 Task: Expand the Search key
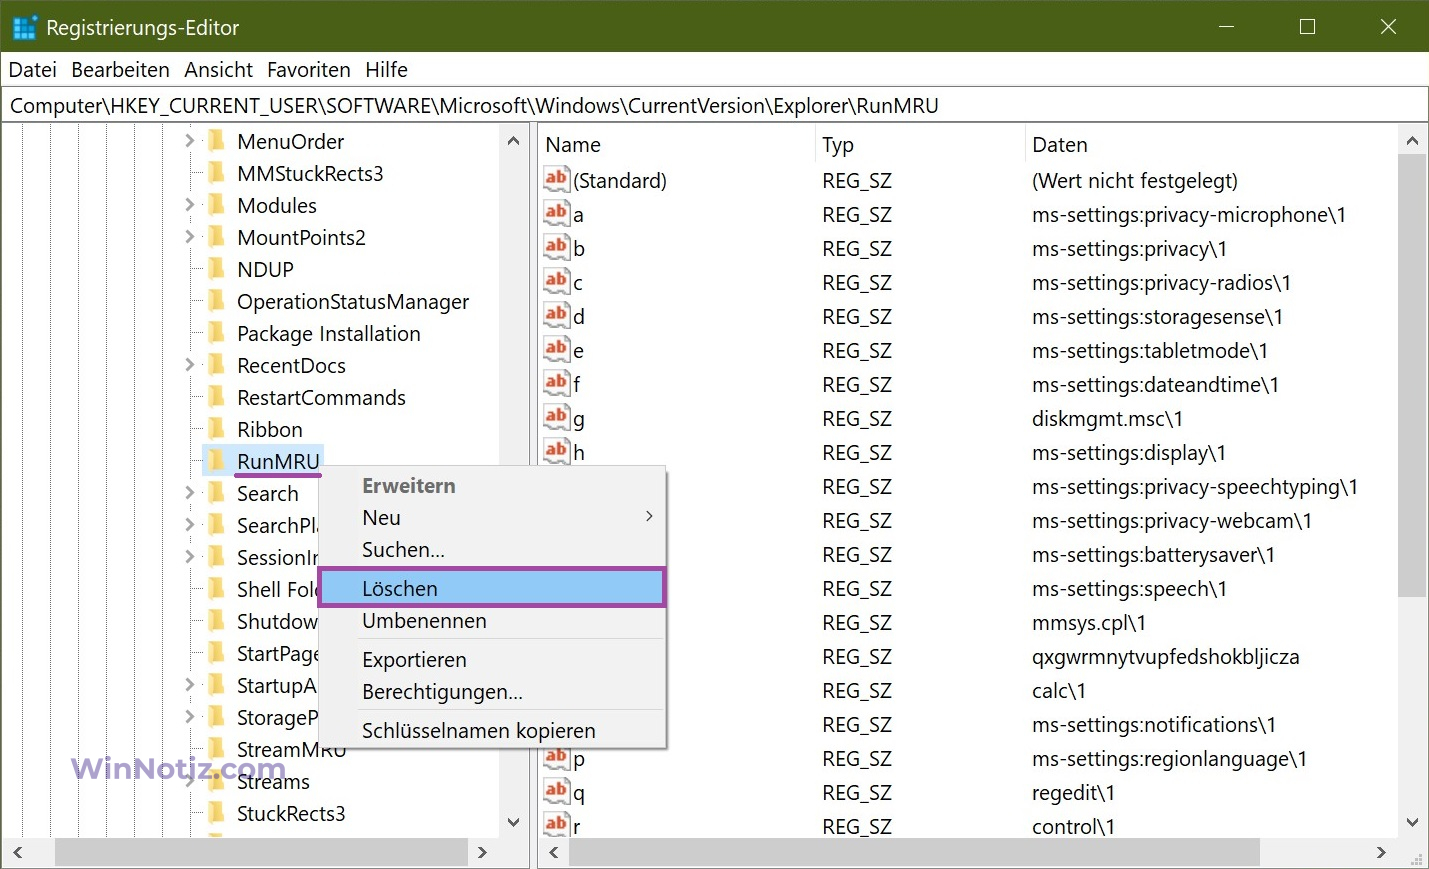pos(190,493)
